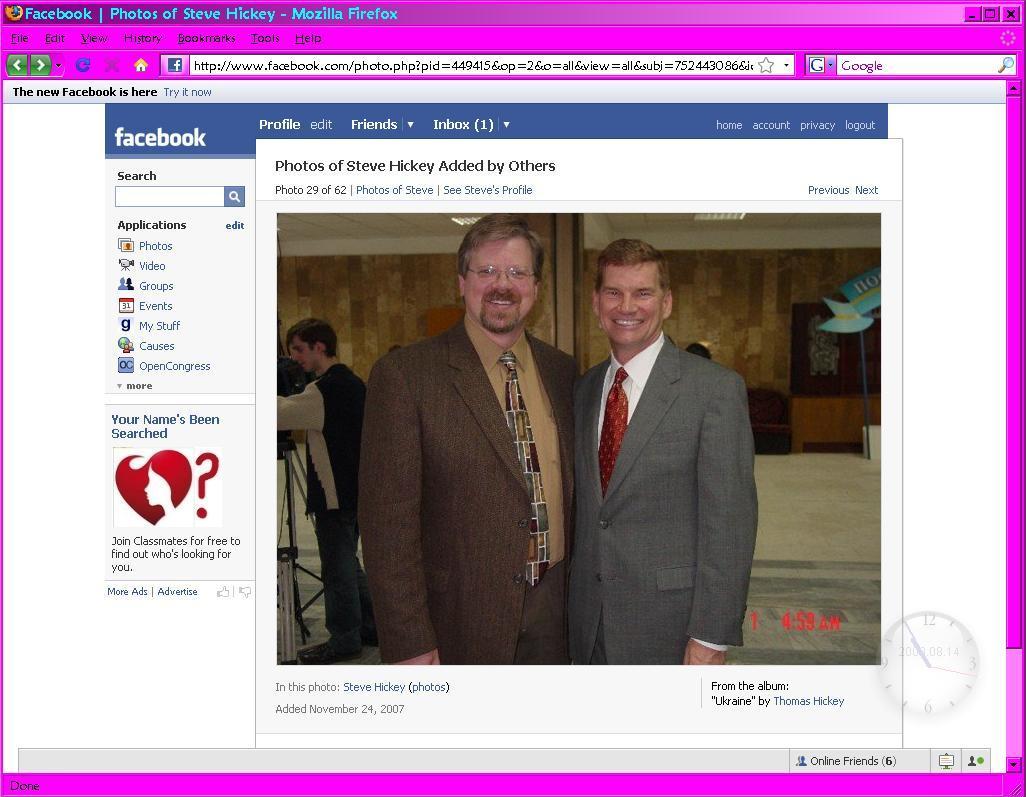The height and width of the screenshot is (797, 1026).
Task: Open the Bookmarks menu
Action: point(207,39)
